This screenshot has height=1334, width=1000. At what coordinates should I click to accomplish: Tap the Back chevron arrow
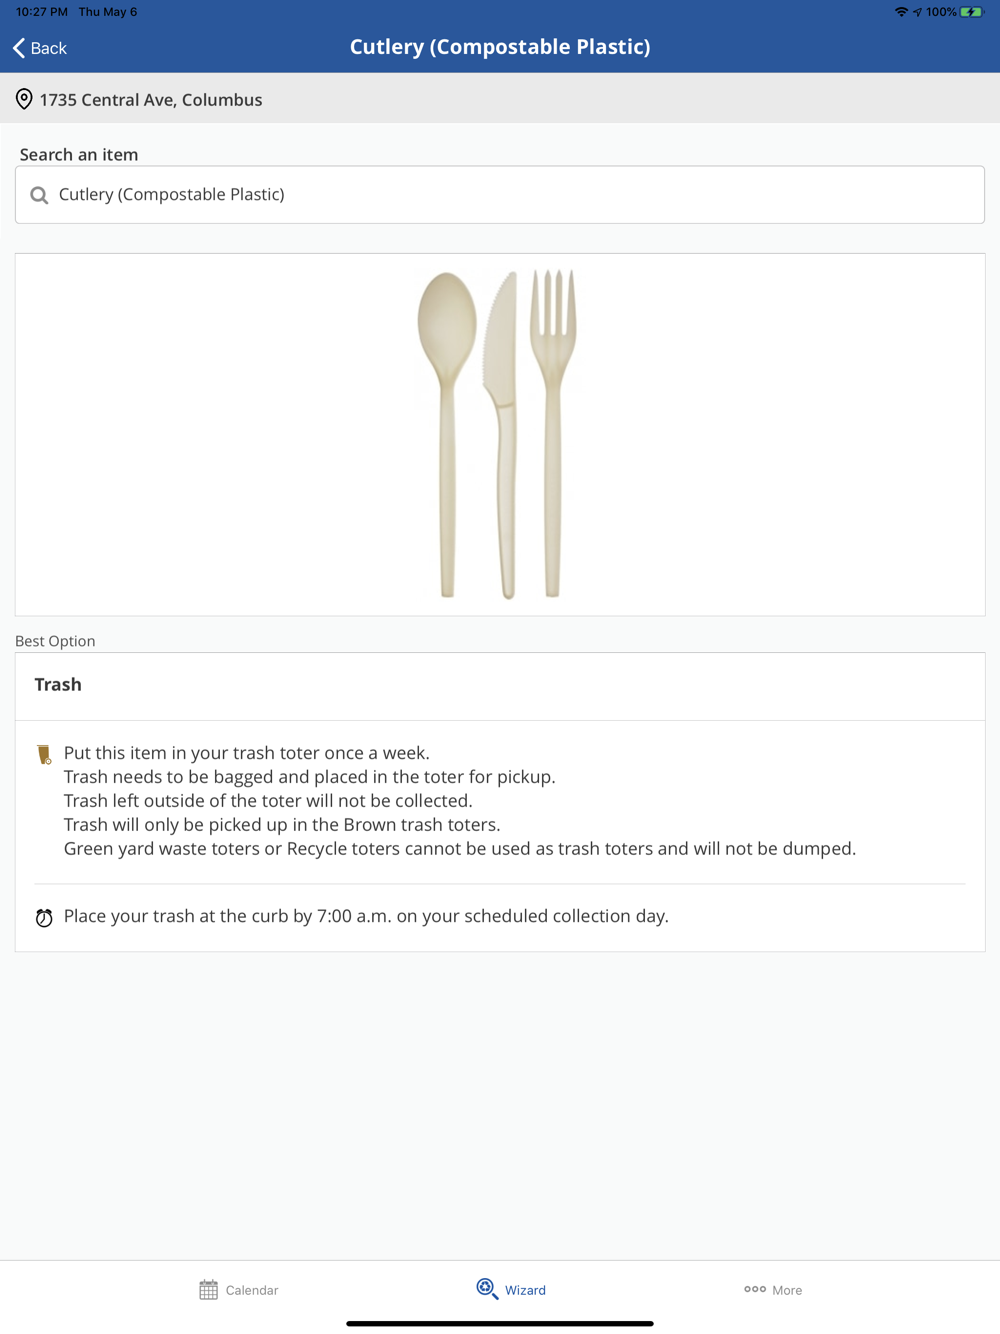coord(19,48)
